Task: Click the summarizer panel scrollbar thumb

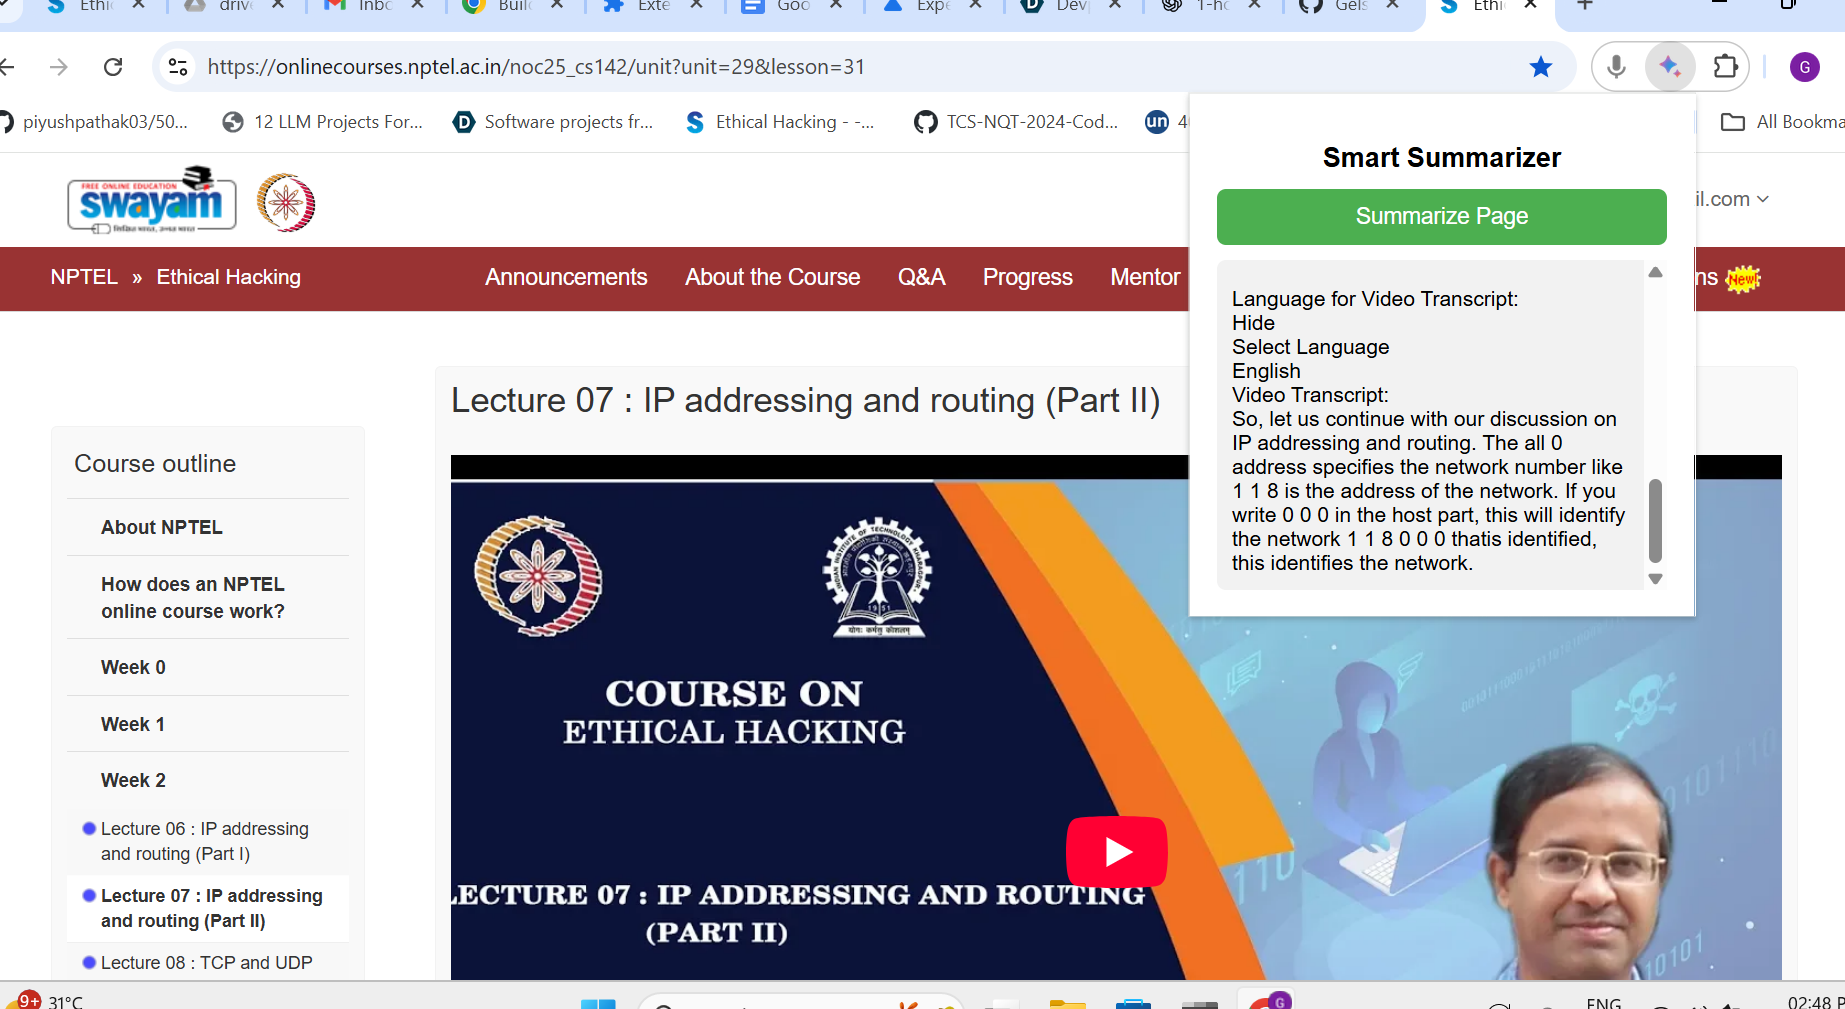Action: [1655, 520]
